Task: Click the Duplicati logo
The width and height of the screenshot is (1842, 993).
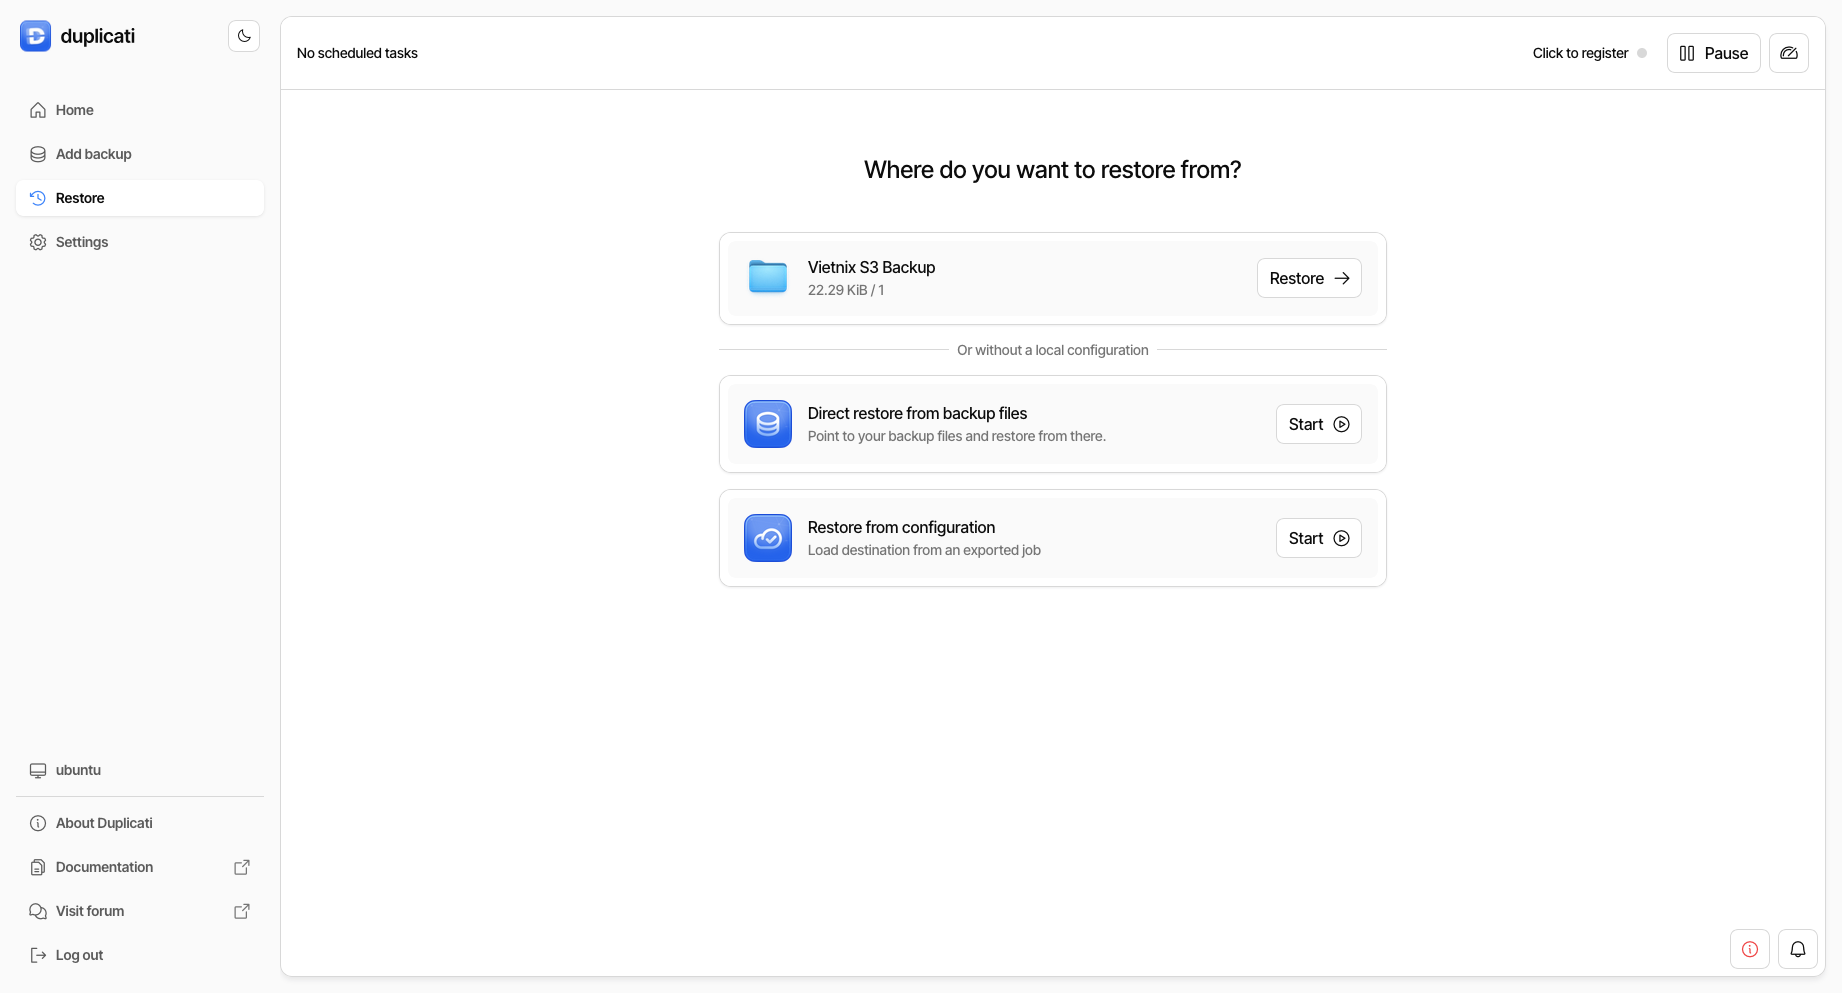Action: coord(35,35)
